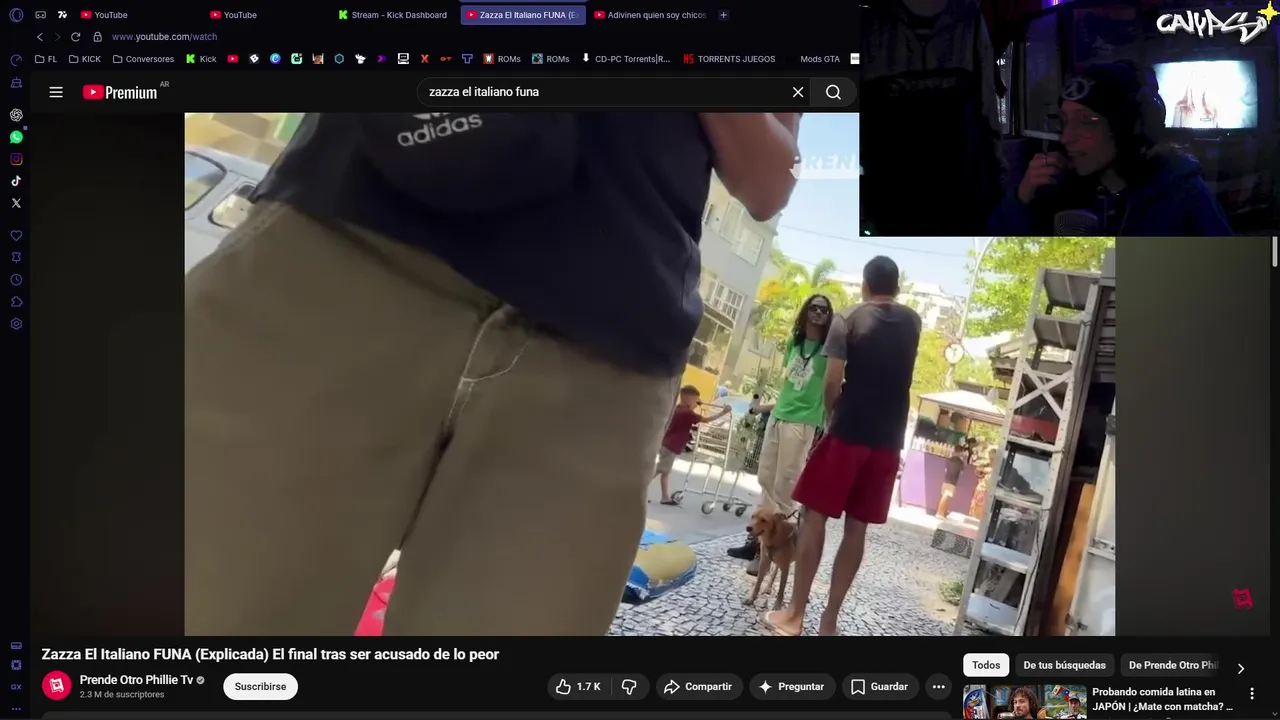Go back with the browser back arrow
The image size is (1280, 720).
(40, 37)
